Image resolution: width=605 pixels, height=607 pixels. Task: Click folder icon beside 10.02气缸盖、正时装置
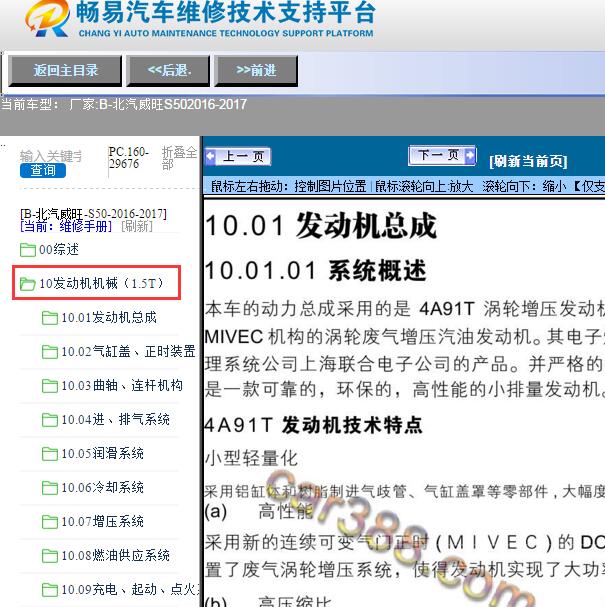[x=50, y=352]
